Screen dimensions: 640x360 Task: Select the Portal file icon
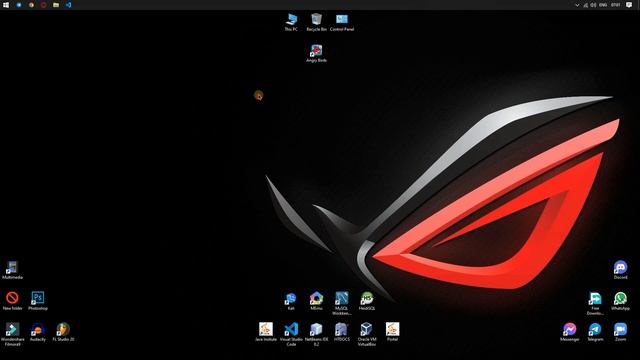pyautogui.click(x=392, y=332)
